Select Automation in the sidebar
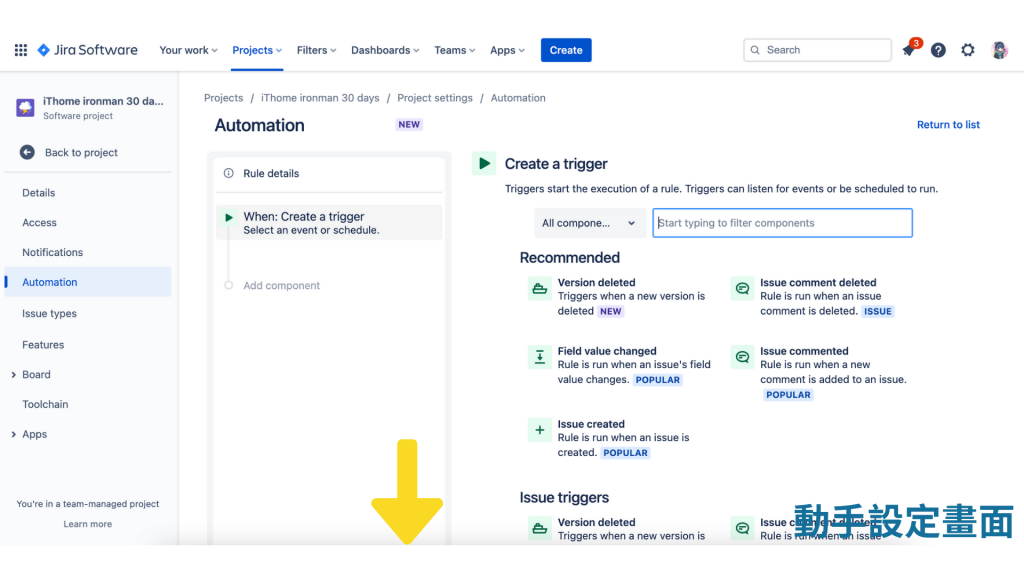 [88, 282]
